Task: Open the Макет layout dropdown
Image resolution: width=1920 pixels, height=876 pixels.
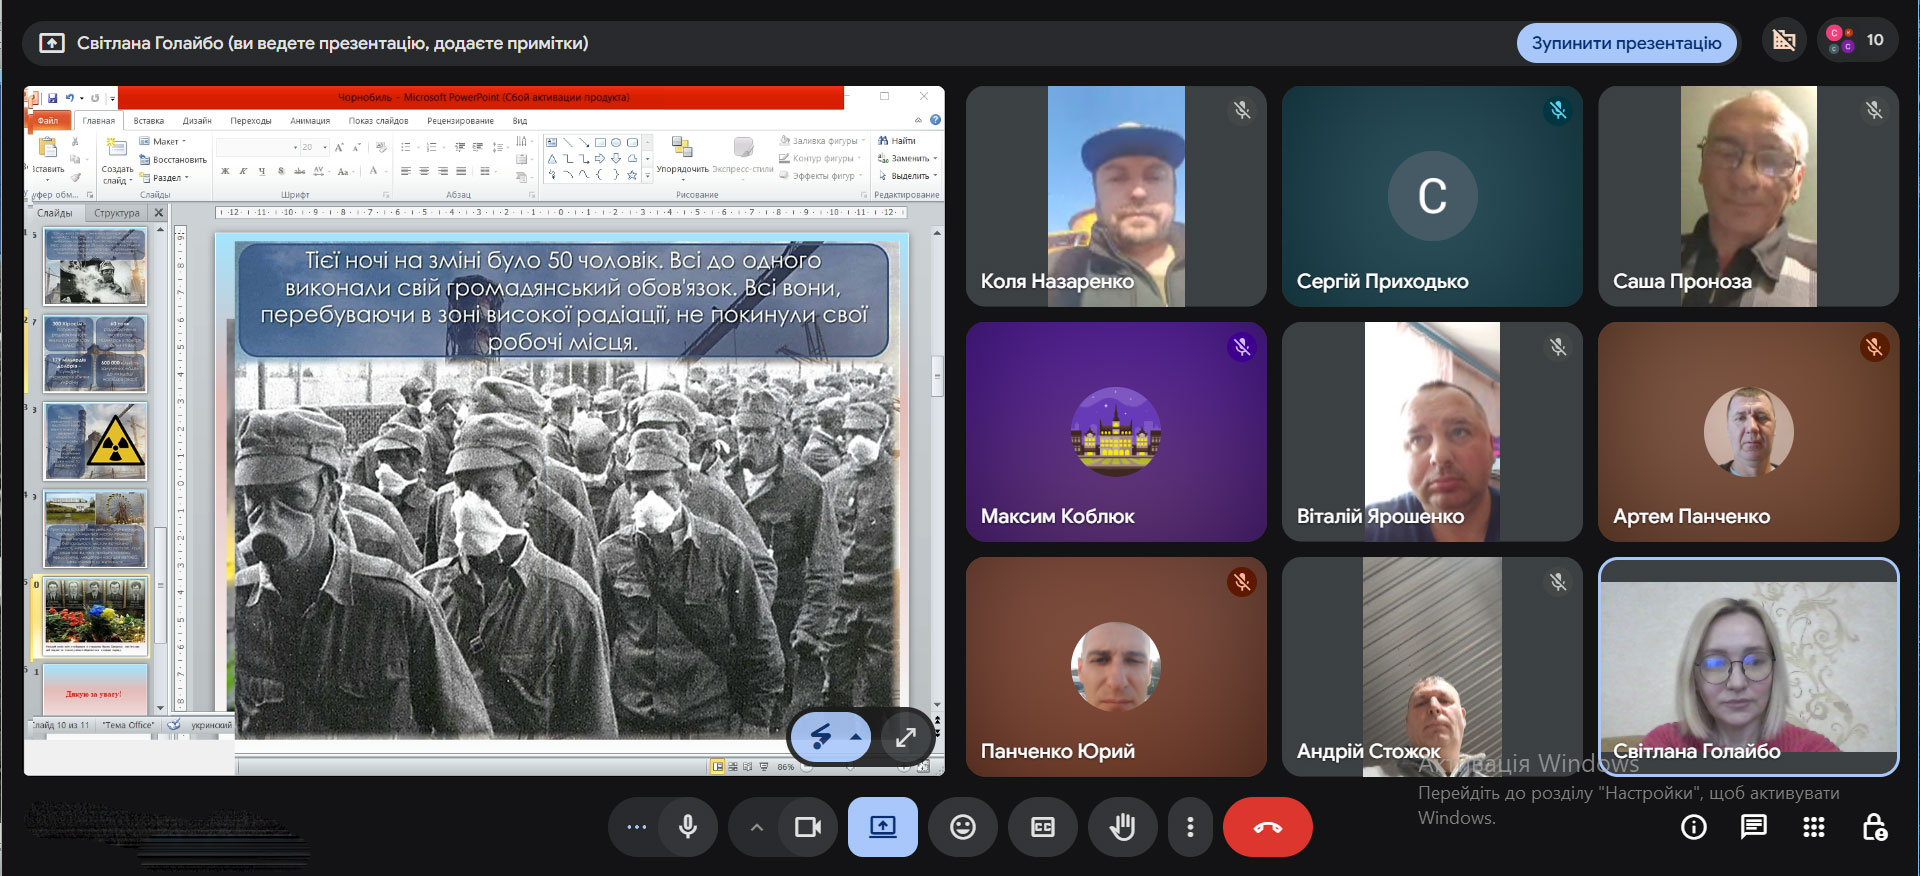Action: point(163,142)
